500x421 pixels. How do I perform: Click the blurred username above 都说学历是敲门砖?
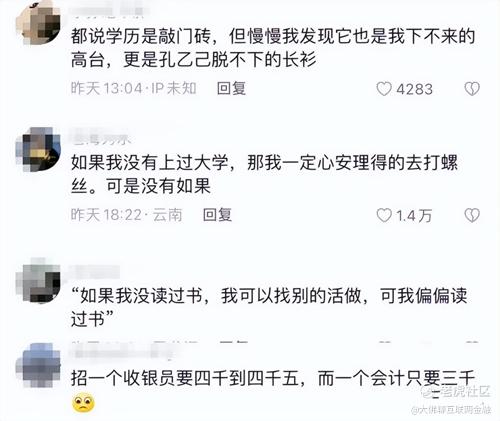click(x=107, y=12)
